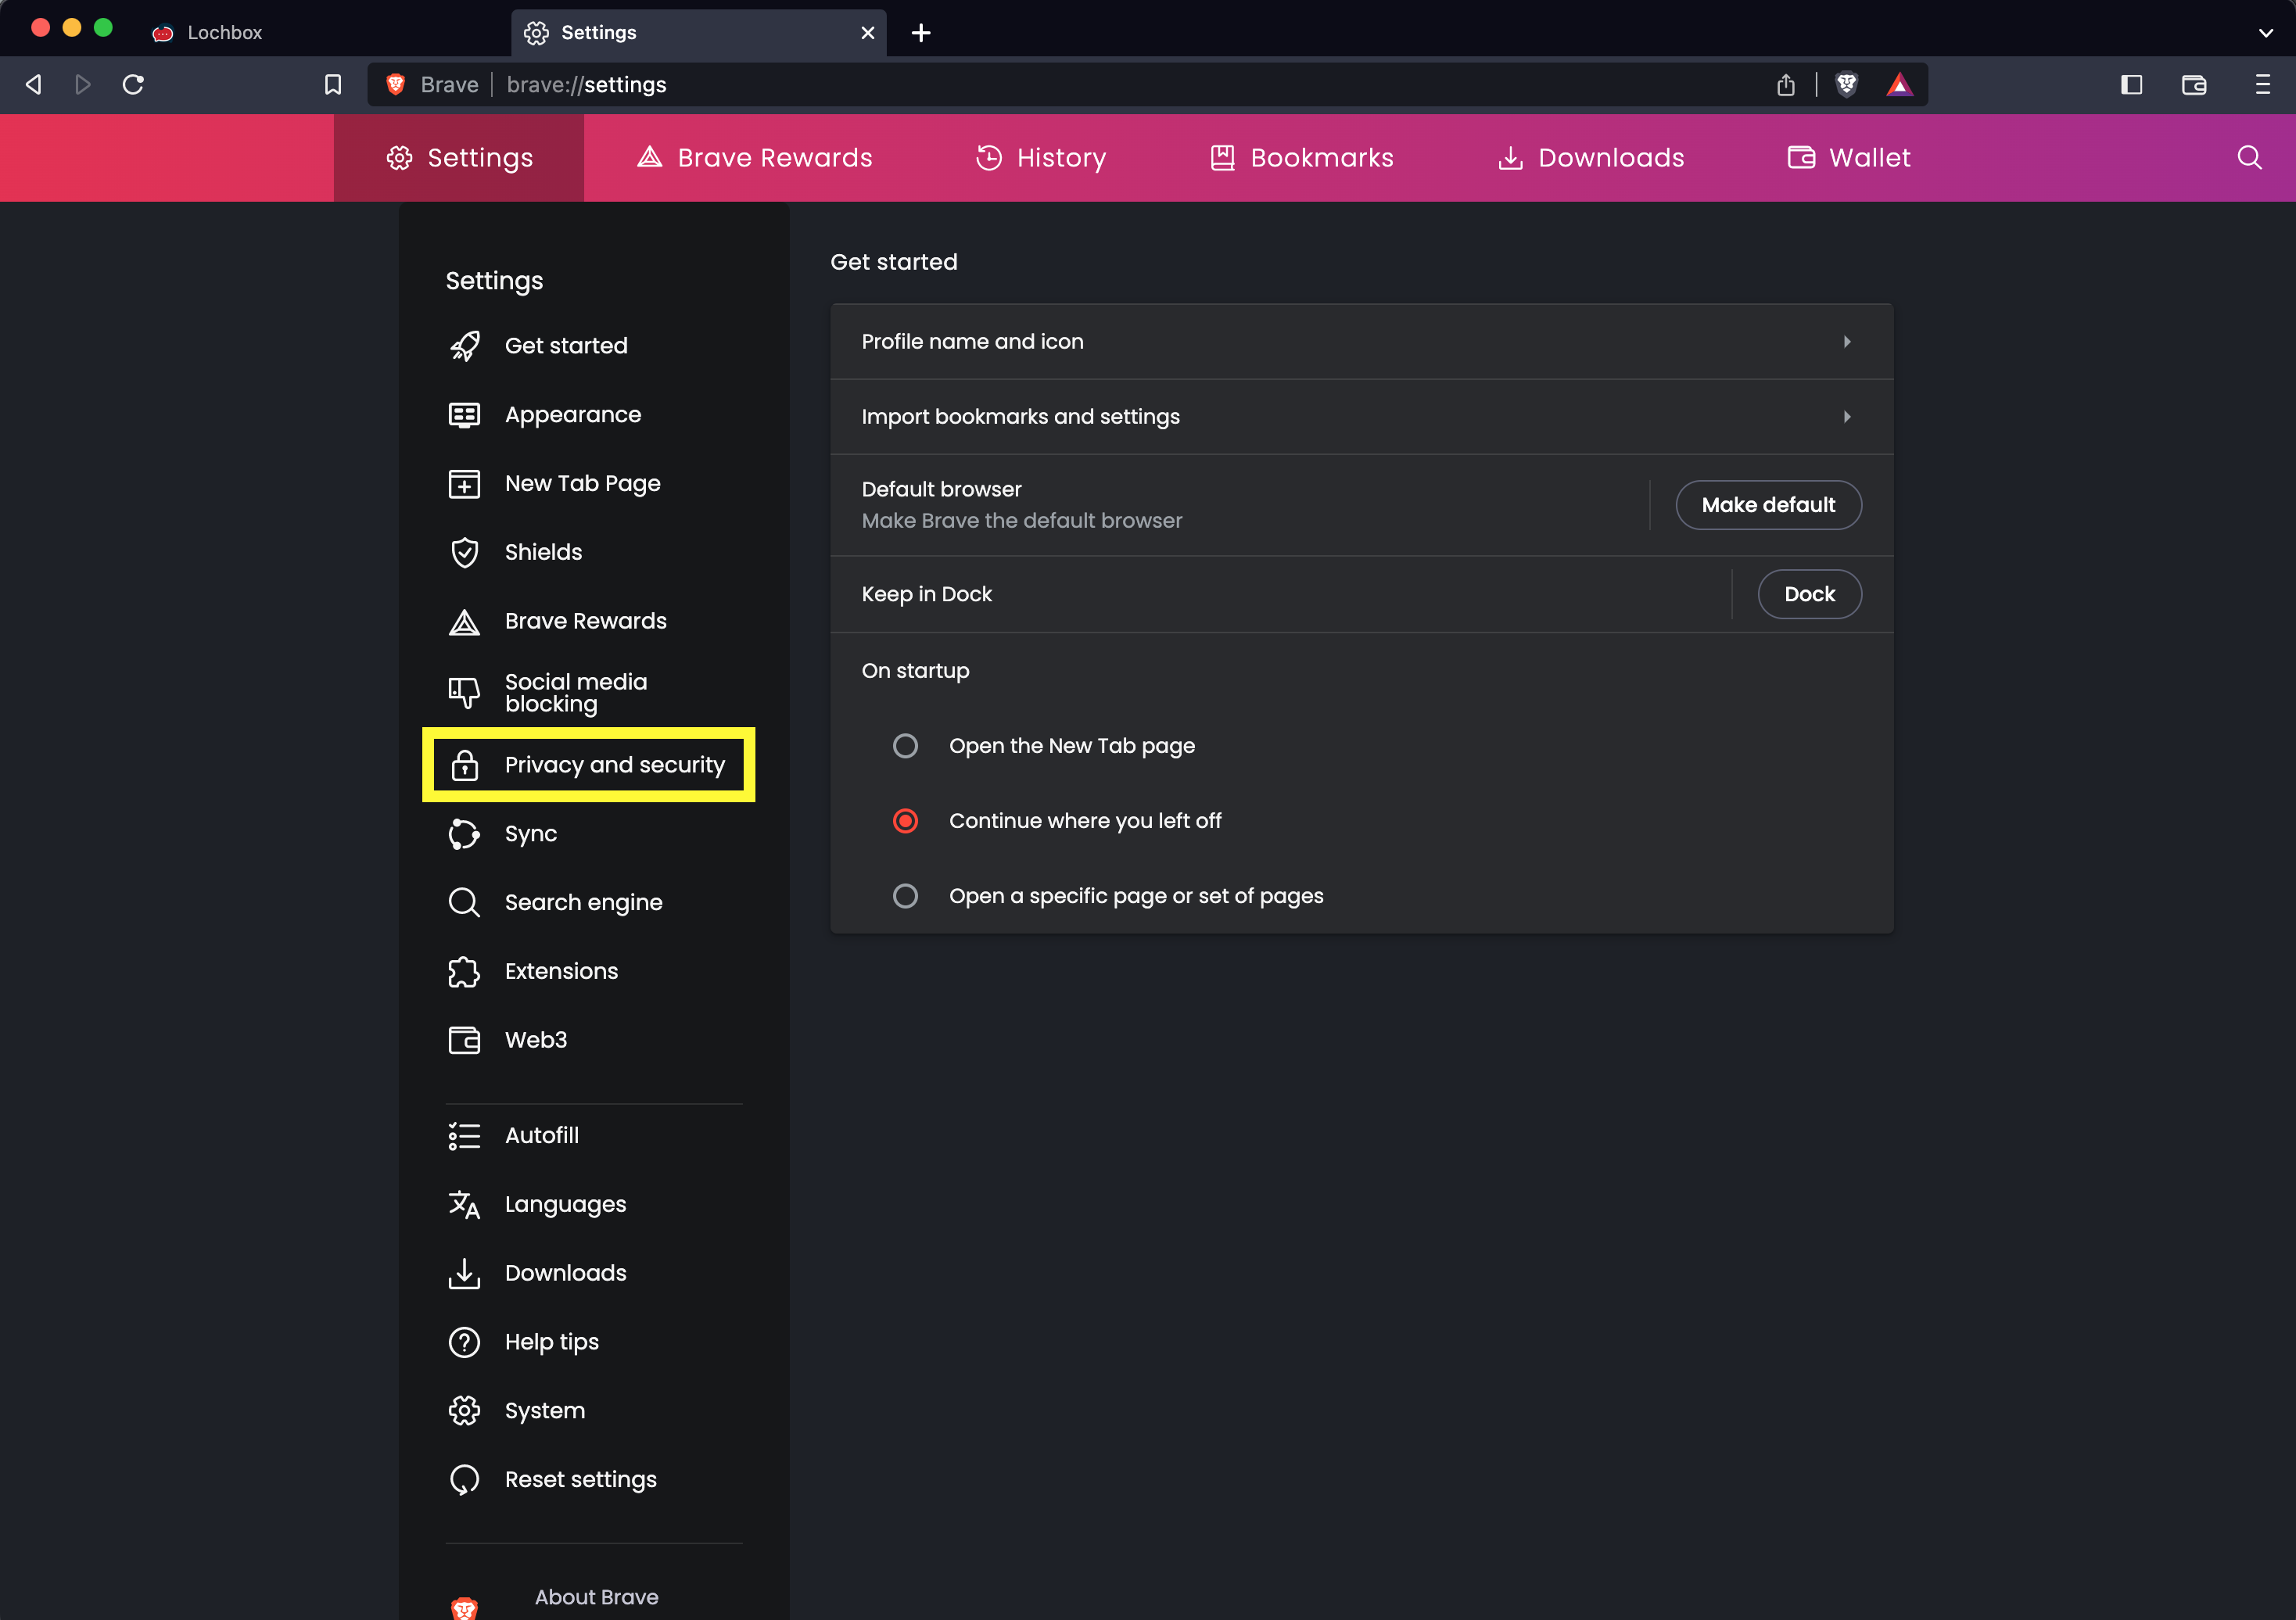This screenshot has width=2296, height=1620.
Task: Click the settings search magnifier icon
Action: click(2249, 158)
